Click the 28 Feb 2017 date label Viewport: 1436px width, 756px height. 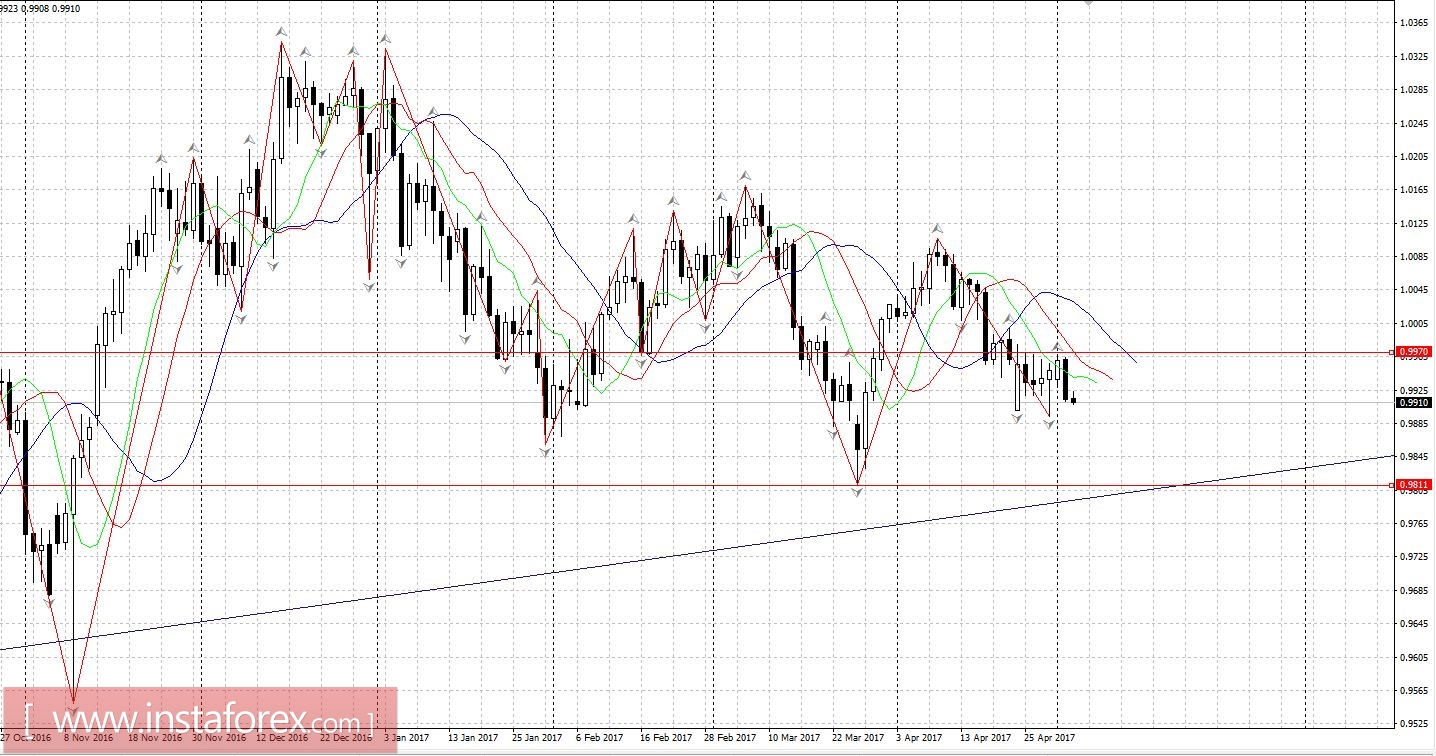pos(730,738)
